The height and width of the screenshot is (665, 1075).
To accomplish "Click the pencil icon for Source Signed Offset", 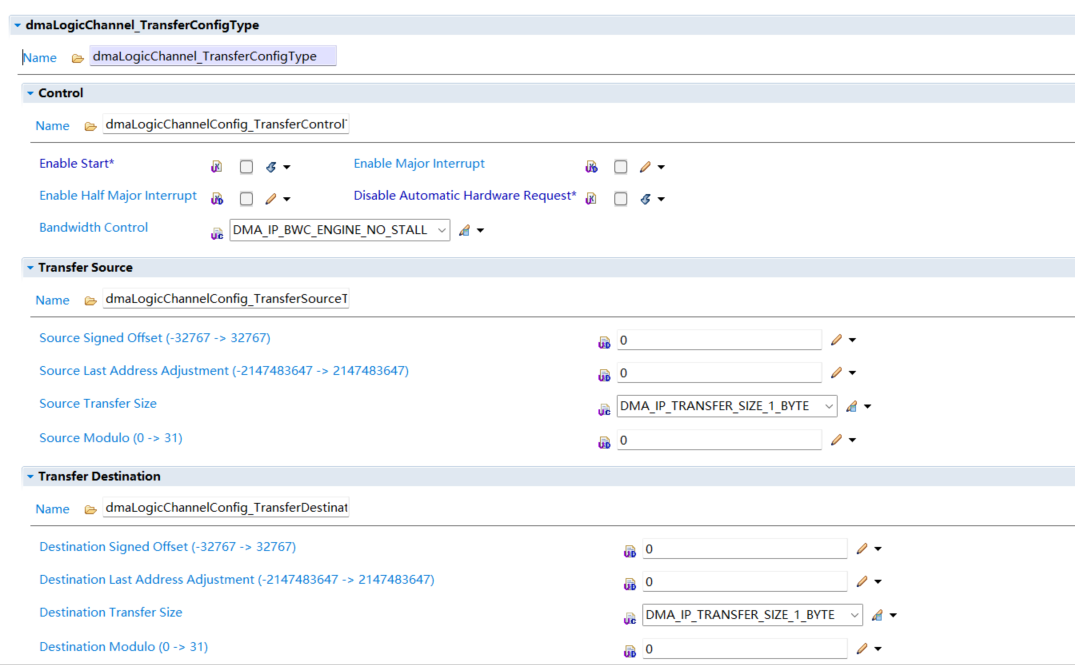I will 837,340.
